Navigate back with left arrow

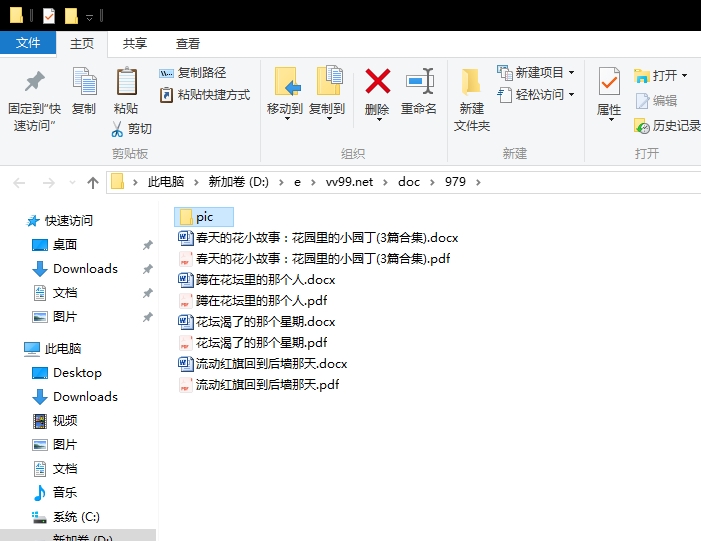19,182
